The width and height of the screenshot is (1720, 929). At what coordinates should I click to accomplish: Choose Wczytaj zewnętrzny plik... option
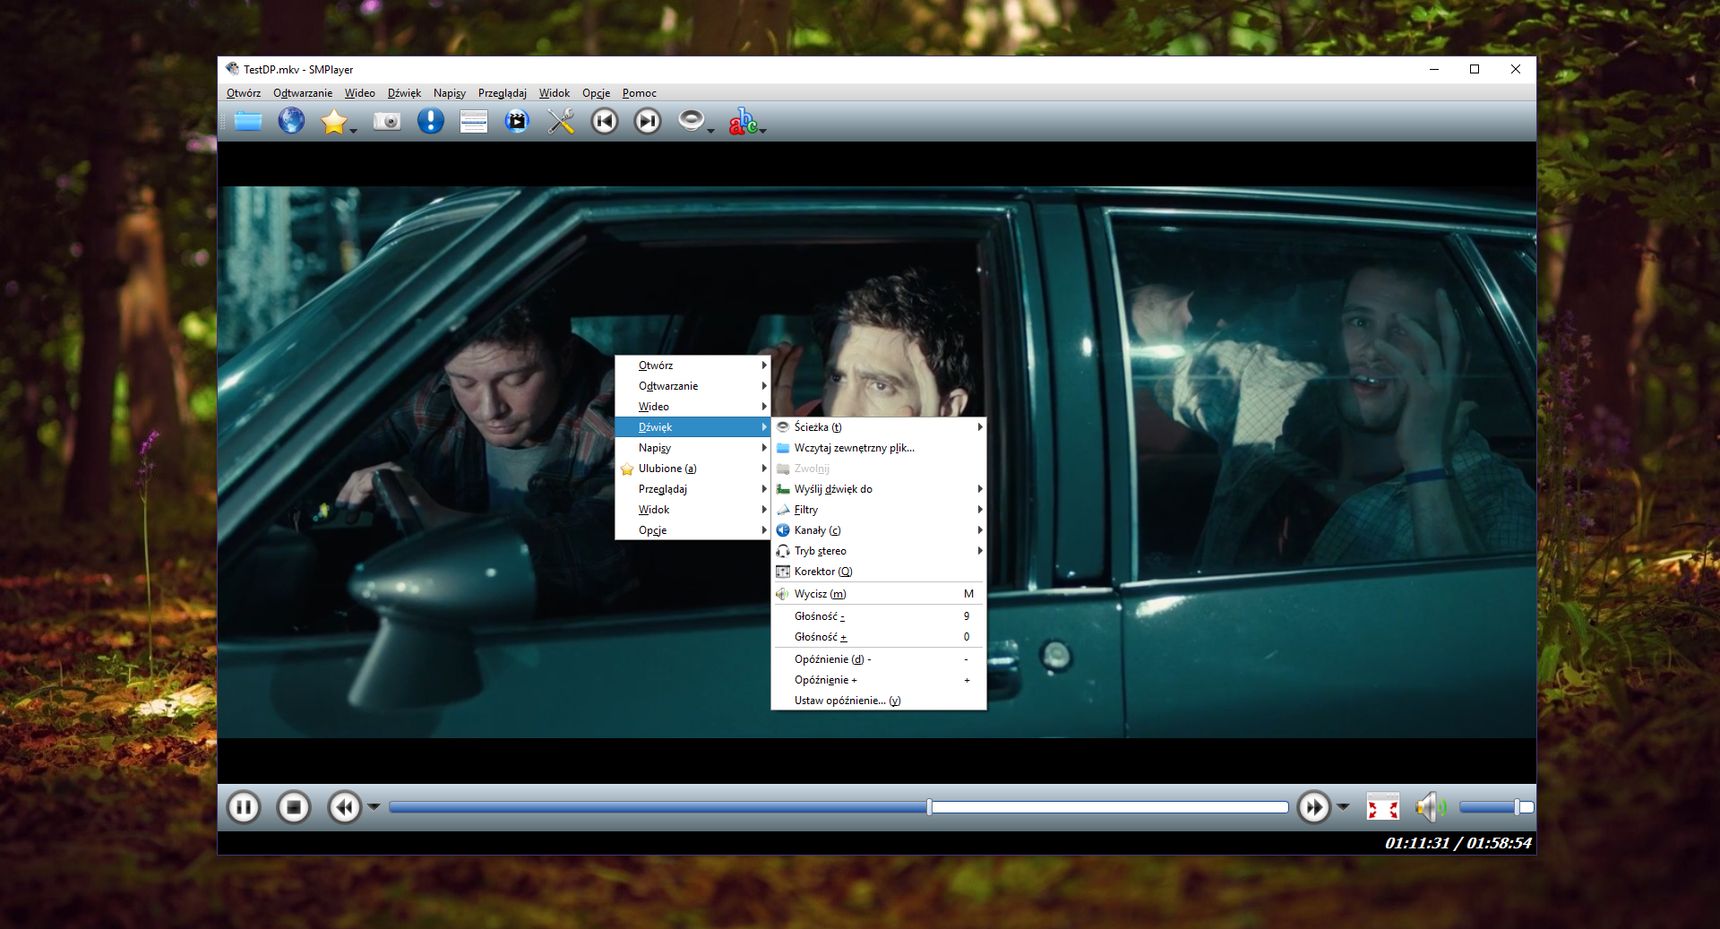pyautogui.click(x=879, y=448)
